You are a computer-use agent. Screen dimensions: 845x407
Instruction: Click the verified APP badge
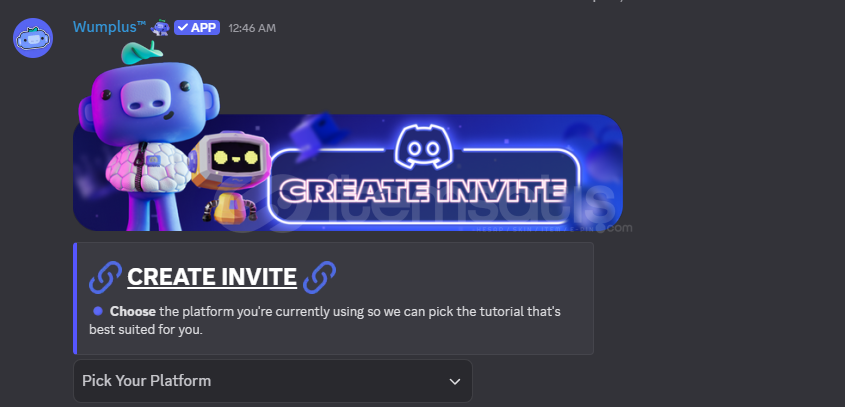pyautogui.click(x=197, y=27)
